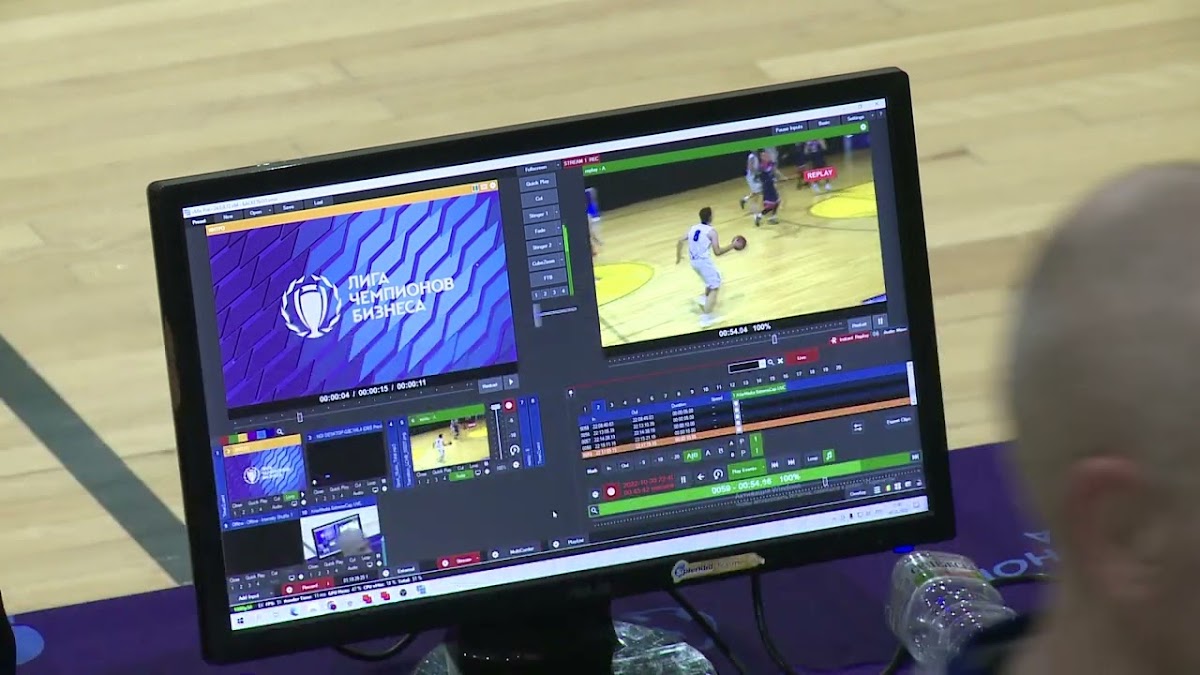
Task: Expand the Stinger 1 transition dropdown arrow
Action: tap(557, 213)
